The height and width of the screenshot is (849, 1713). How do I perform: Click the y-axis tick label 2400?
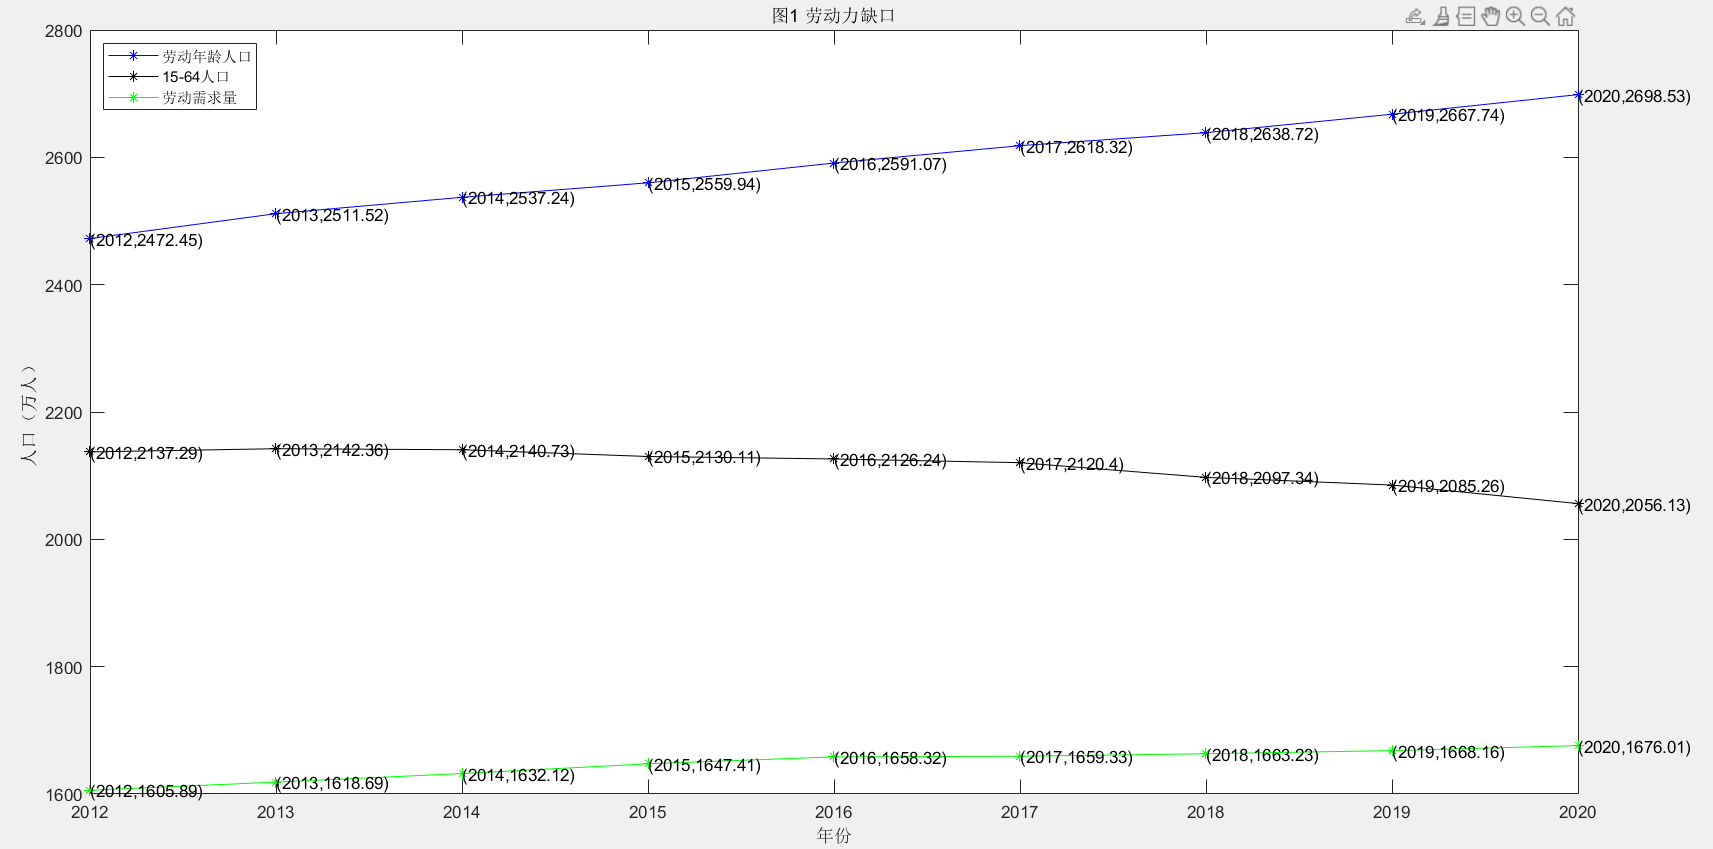(x=64, y=285)
